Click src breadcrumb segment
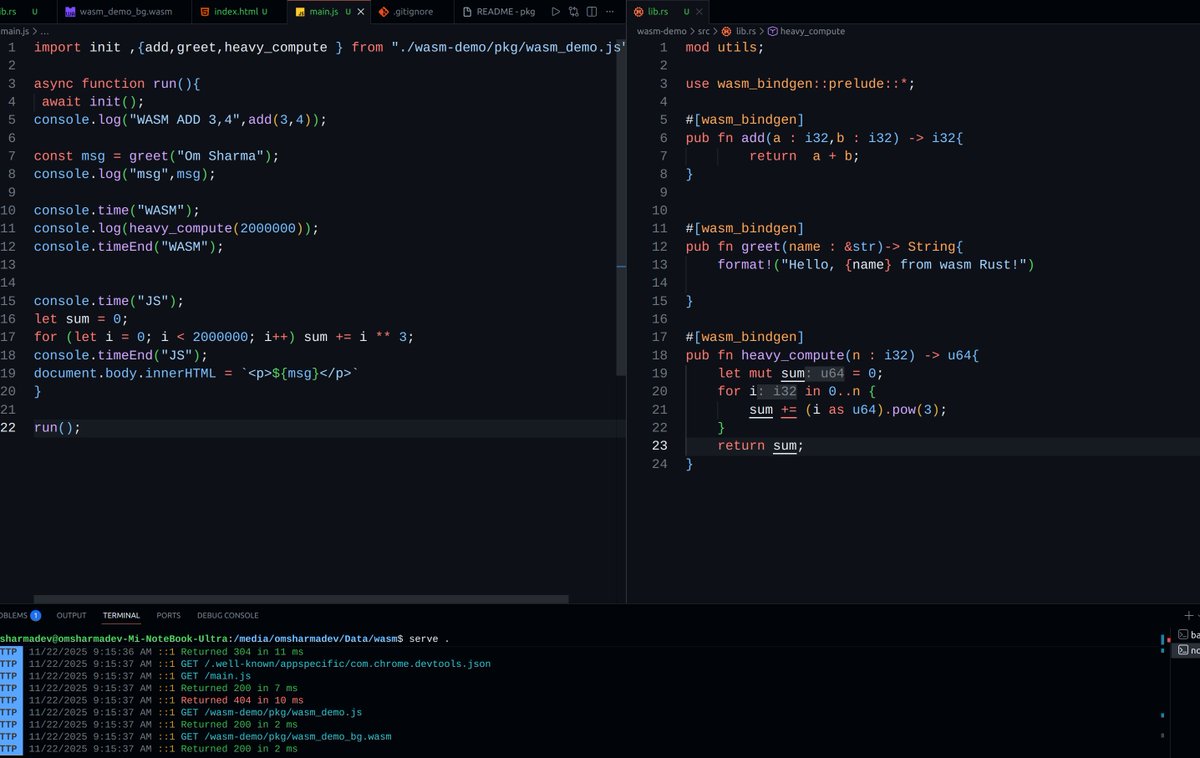 point(703,31)
